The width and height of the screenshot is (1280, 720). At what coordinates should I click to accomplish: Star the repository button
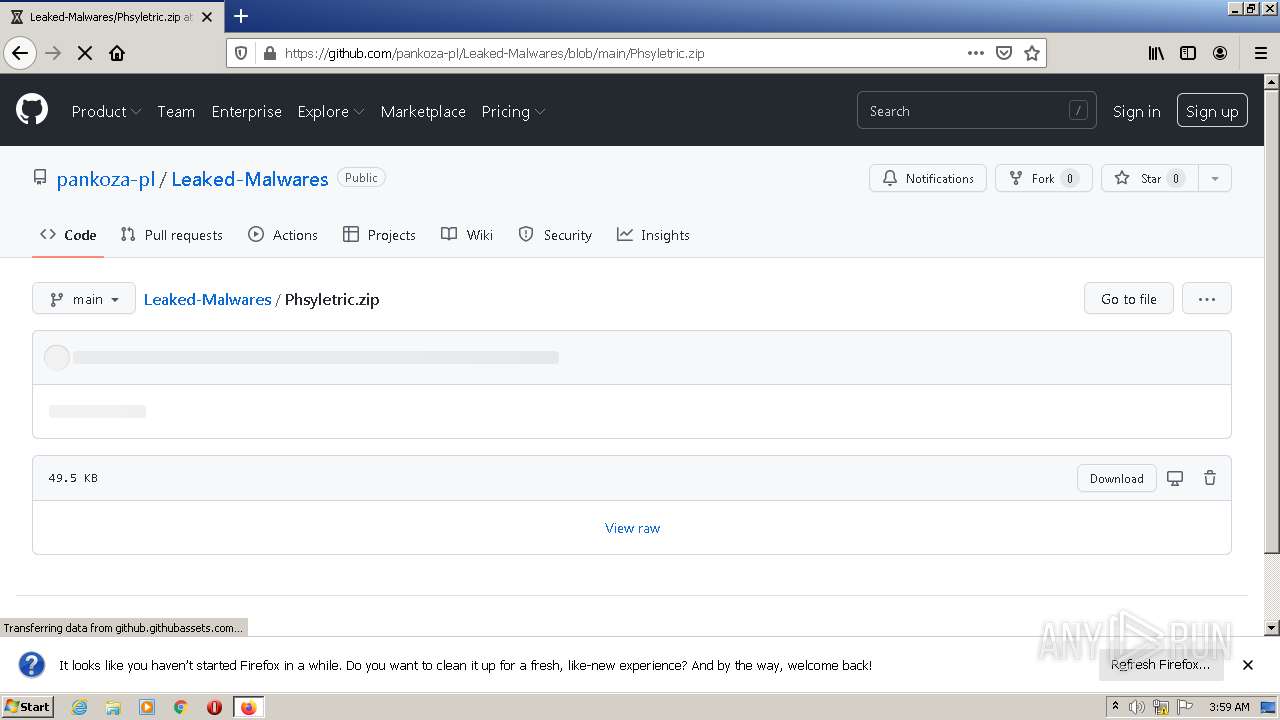[1149, 178]
